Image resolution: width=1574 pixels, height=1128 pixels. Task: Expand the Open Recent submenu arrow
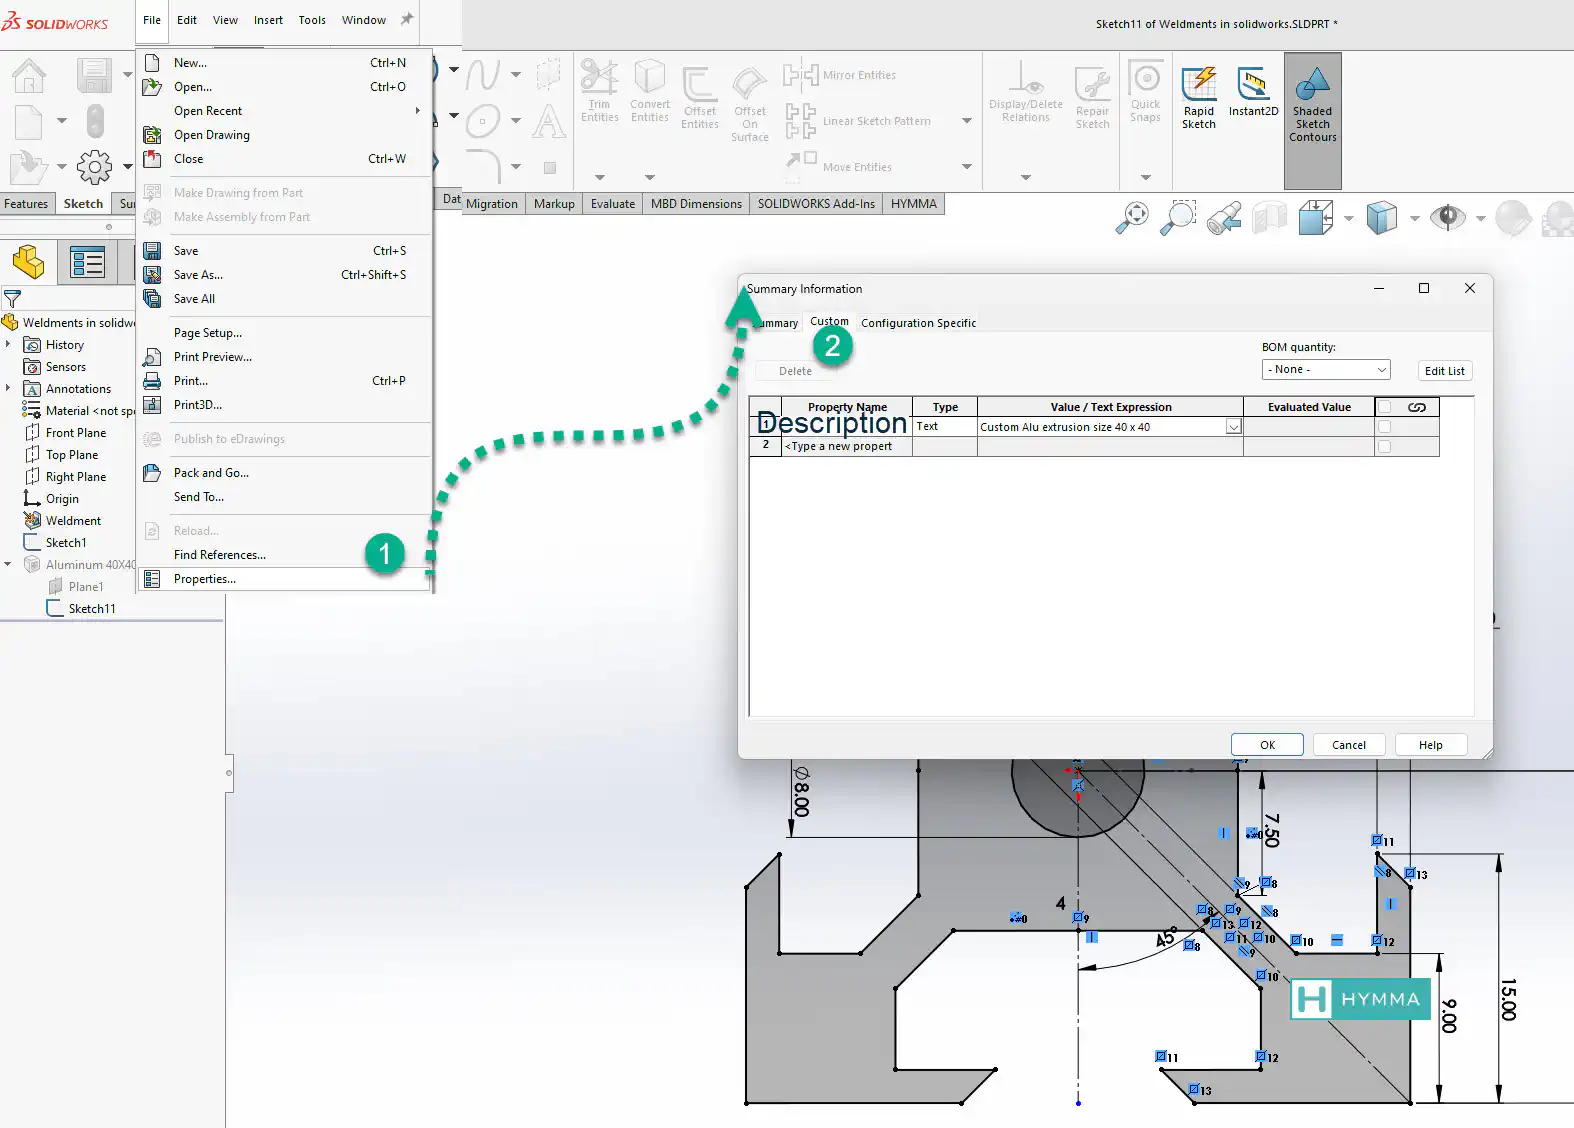click(x=418, y=111)
